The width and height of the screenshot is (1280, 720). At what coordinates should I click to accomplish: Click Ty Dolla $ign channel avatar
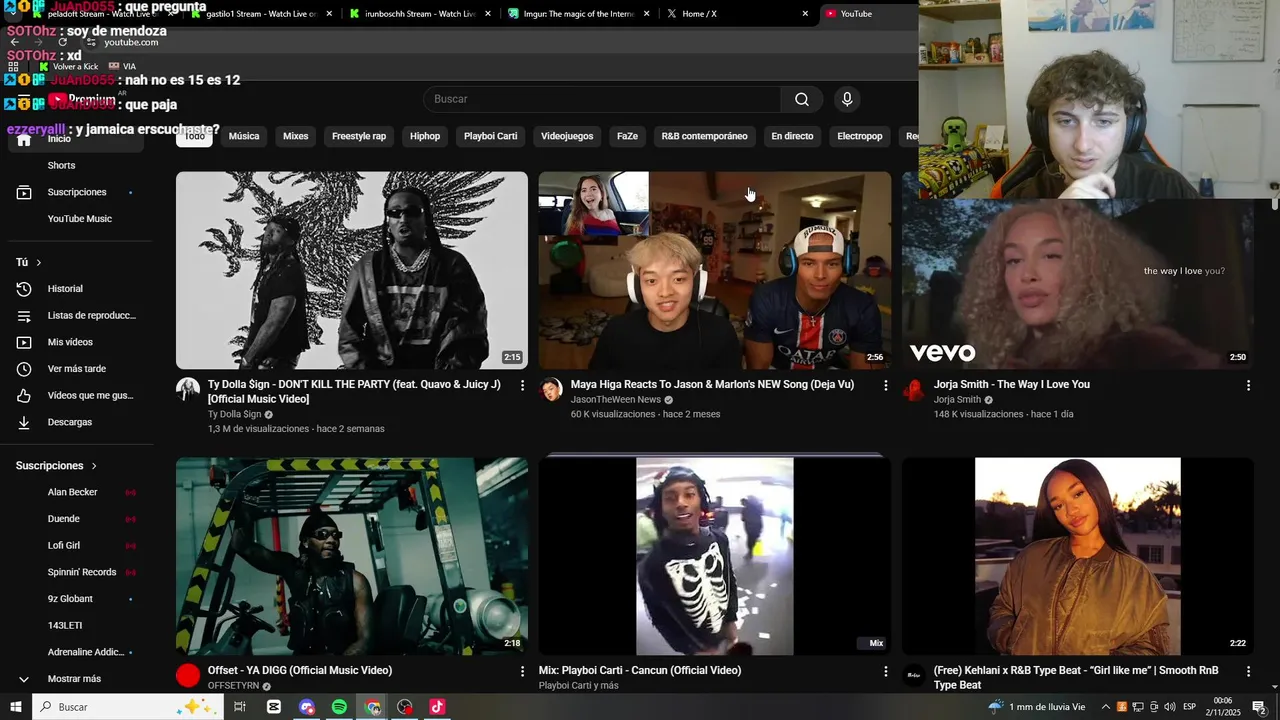[x=188, y=390]
